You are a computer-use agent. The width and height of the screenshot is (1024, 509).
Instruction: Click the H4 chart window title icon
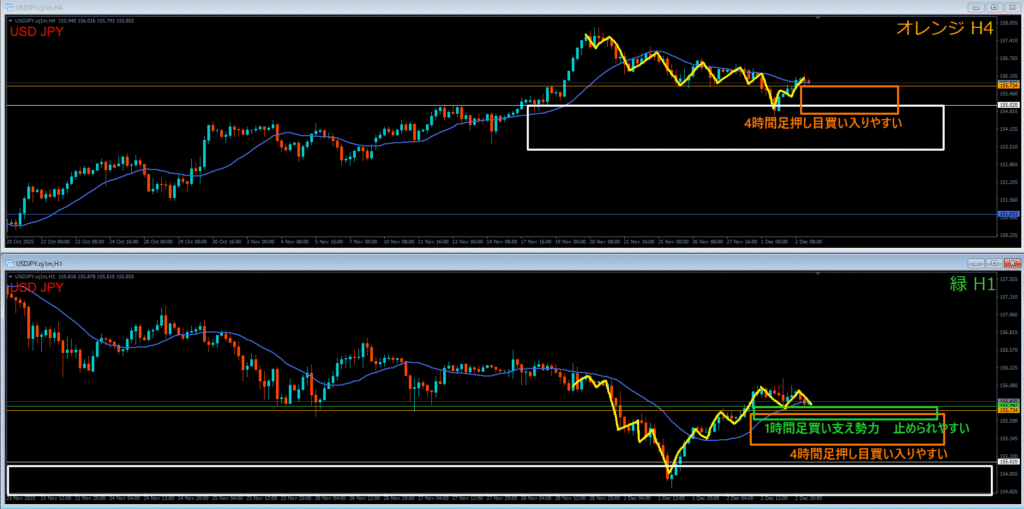(10, 7)
